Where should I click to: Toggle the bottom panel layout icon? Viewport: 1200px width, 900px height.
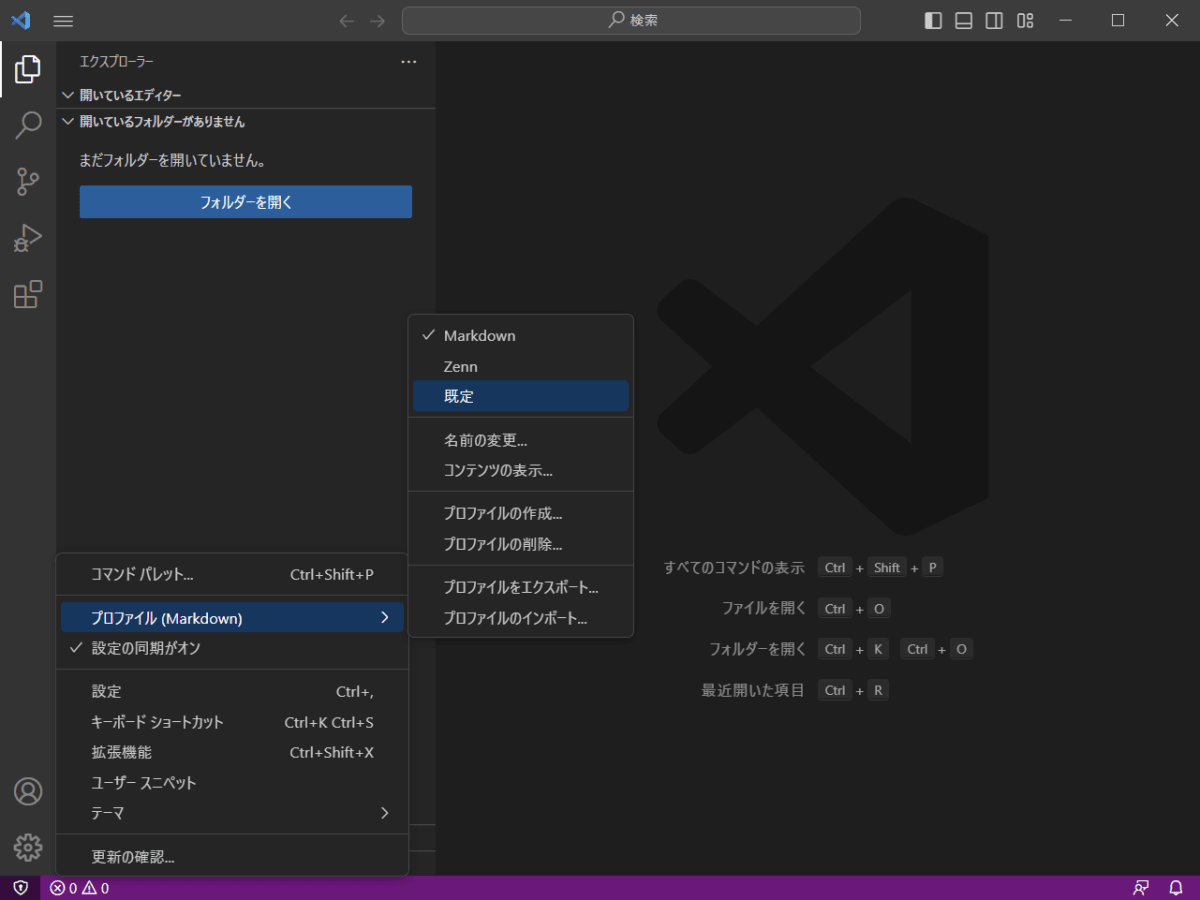(964, 21)
